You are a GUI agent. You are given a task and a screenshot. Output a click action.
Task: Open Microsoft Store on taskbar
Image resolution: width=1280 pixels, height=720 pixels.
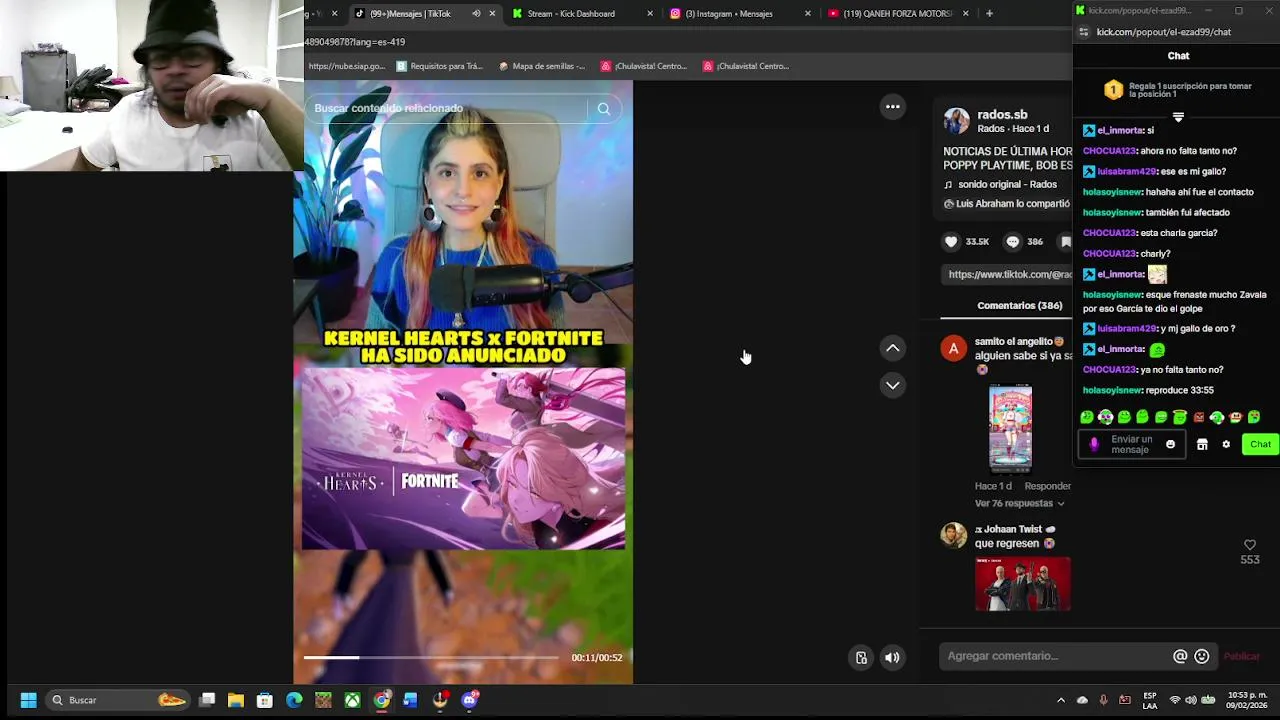pos(265,700)
